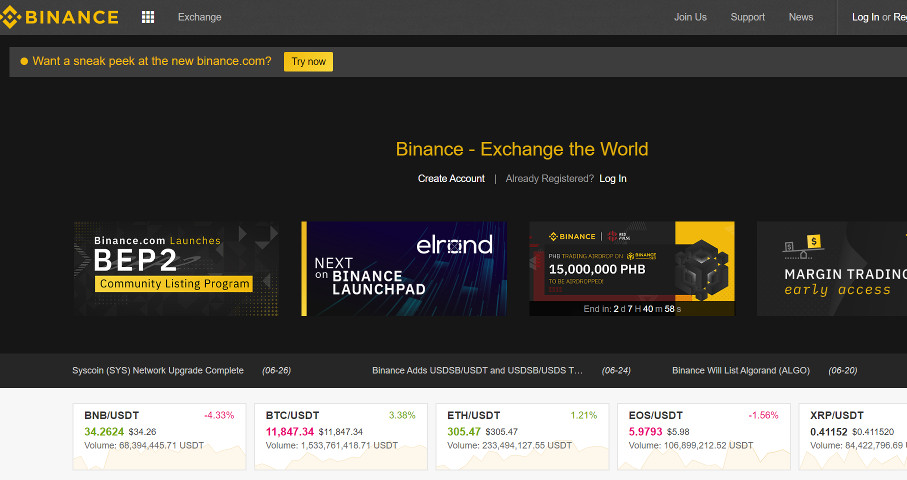
Task: Open the apps grid menu icon
Action: [x=148, y=17]
